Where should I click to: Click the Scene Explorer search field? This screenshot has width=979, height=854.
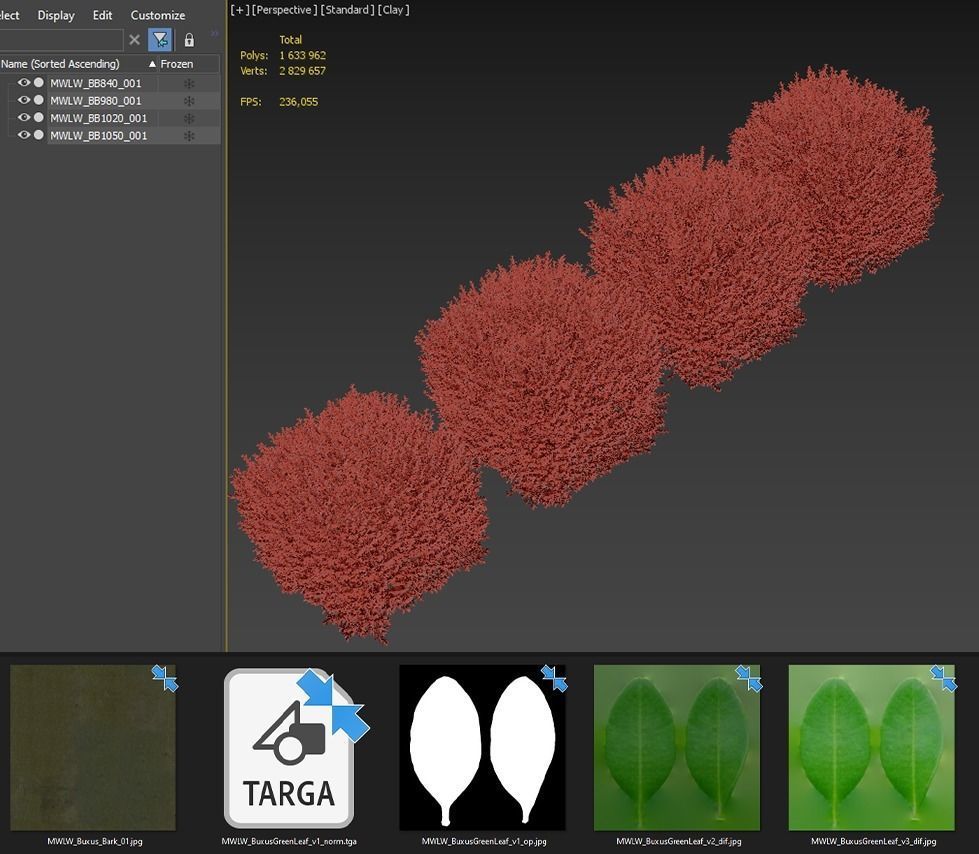61,40
